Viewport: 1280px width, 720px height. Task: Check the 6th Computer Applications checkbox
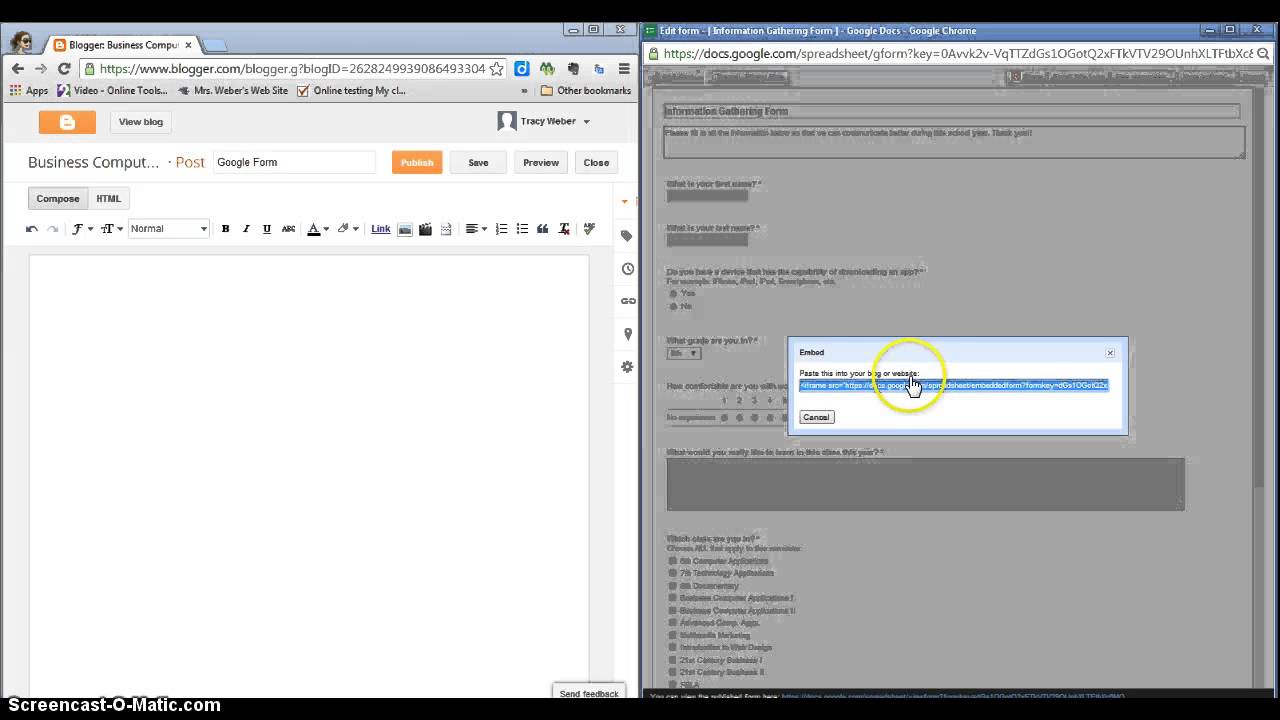point(673,561)
